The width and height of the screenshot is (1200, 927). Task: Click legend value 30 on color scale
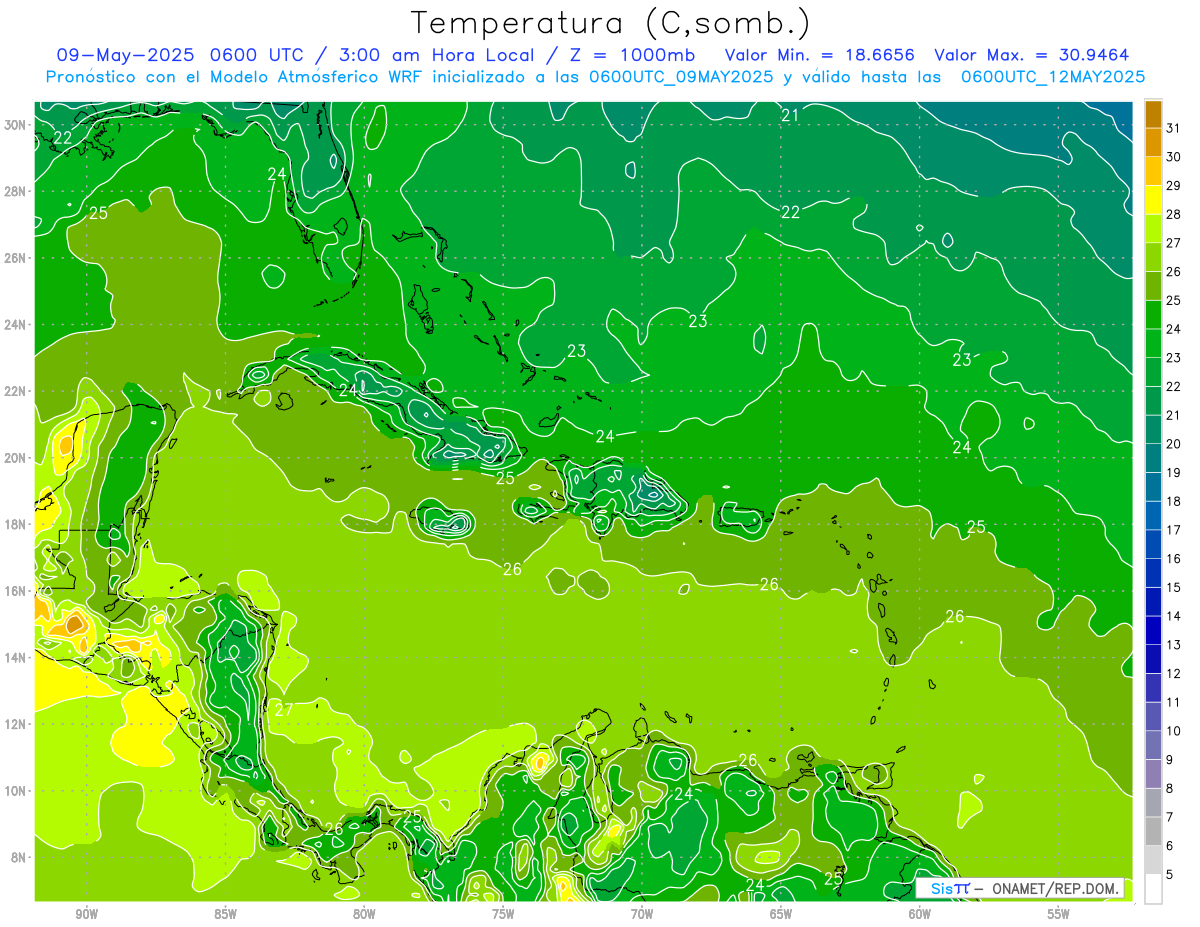coord(1173,157)
